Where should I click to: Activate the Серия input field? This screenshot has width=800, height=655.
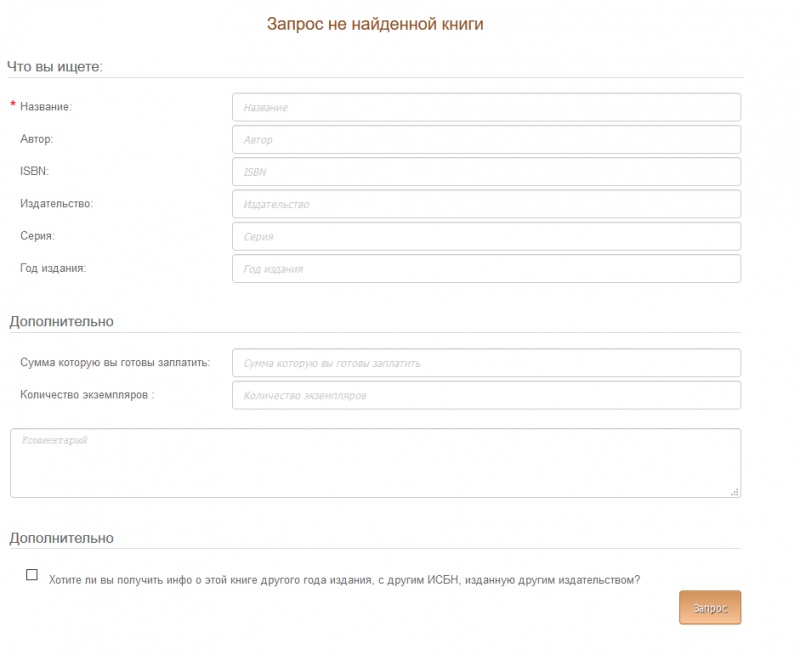[486, 236]
